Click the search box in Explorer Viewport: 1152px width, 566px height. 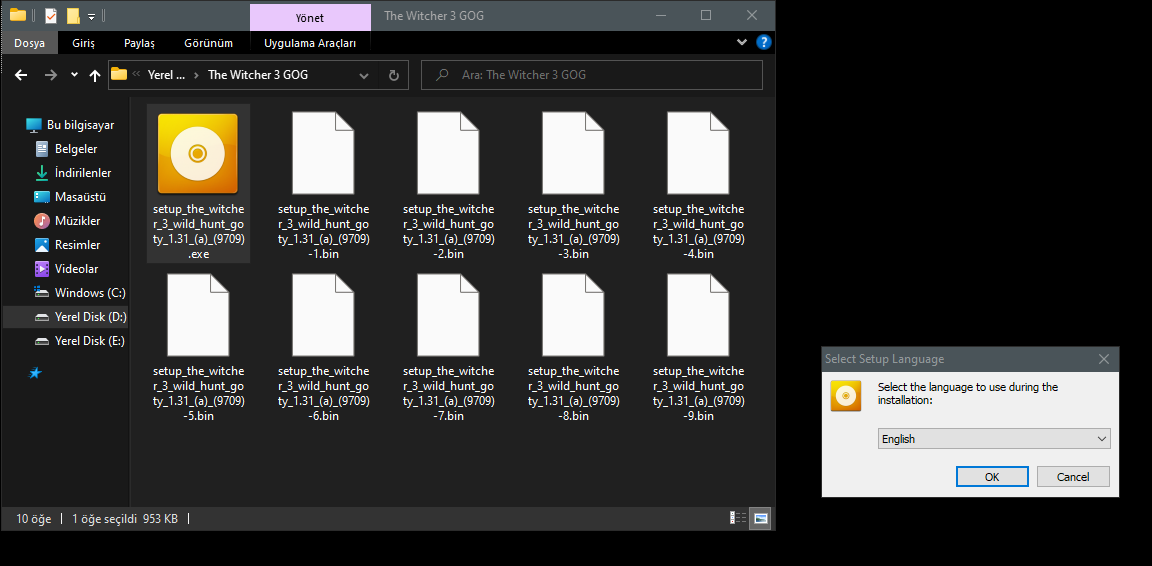592,75
